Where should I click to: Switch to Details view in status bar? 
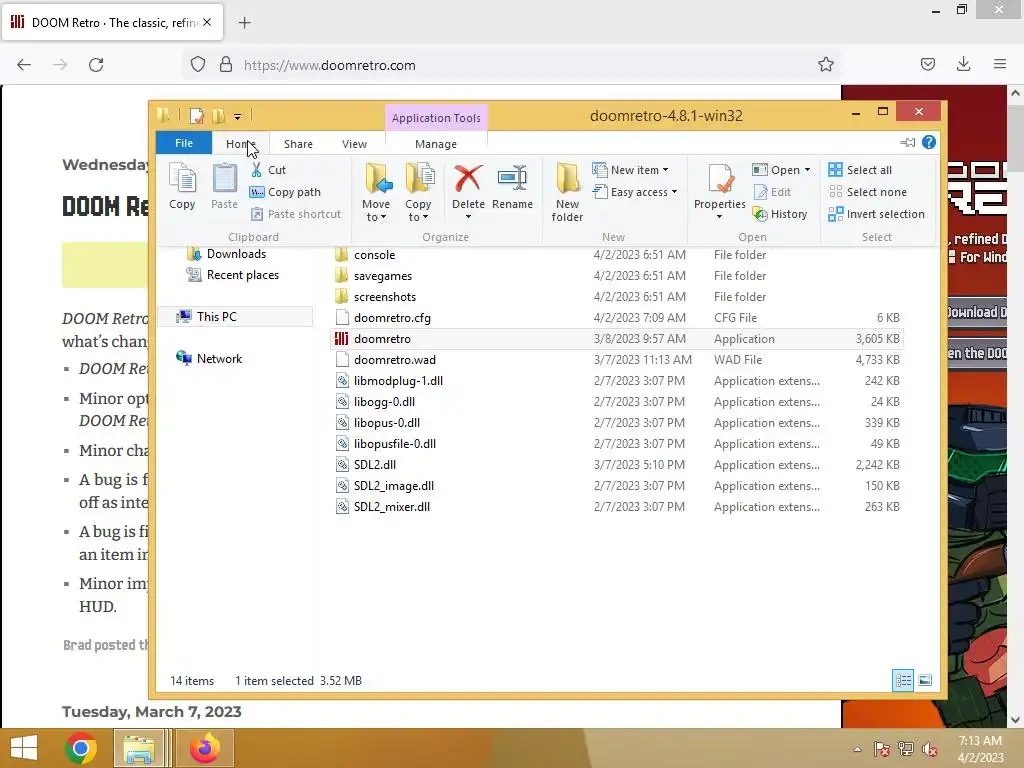[x=903, y=680]
